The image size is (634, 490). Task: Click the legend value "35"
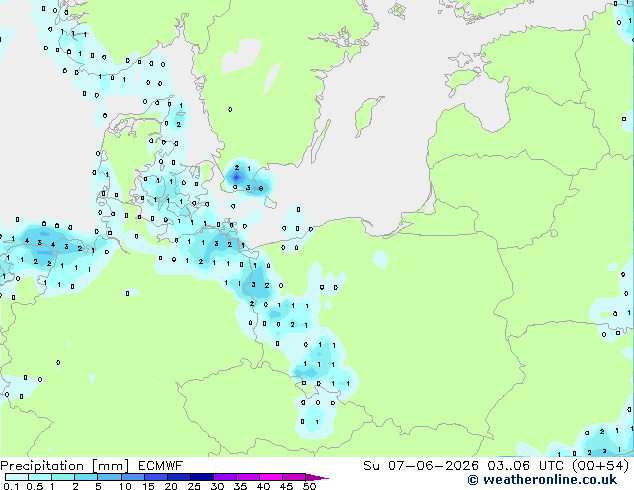[x=240, y=486]
